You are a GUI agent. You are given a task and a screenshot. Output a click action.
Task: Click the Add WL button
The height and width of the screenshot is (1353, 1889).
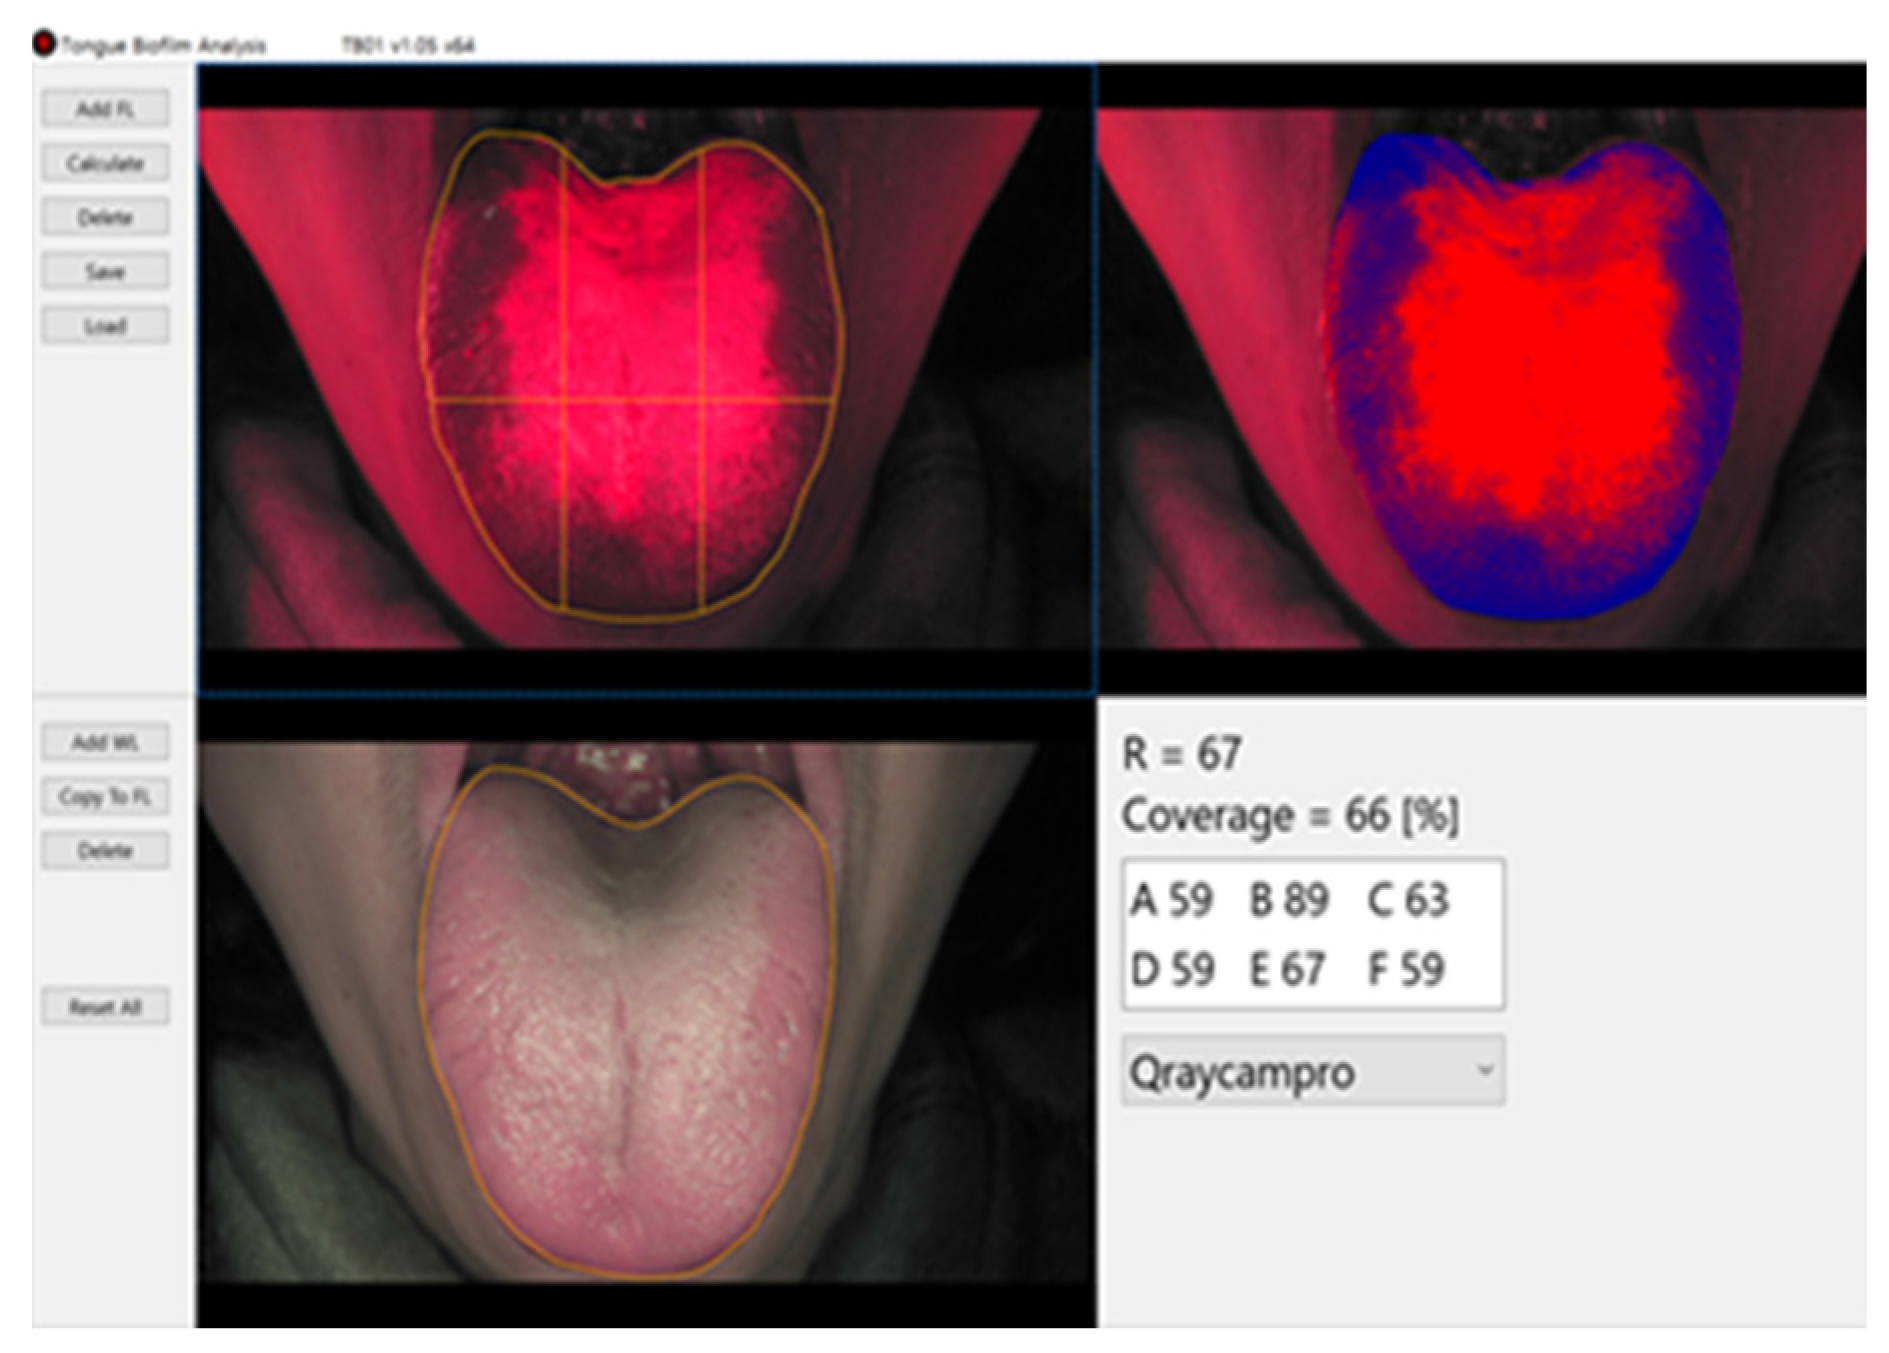coord(105,742)
